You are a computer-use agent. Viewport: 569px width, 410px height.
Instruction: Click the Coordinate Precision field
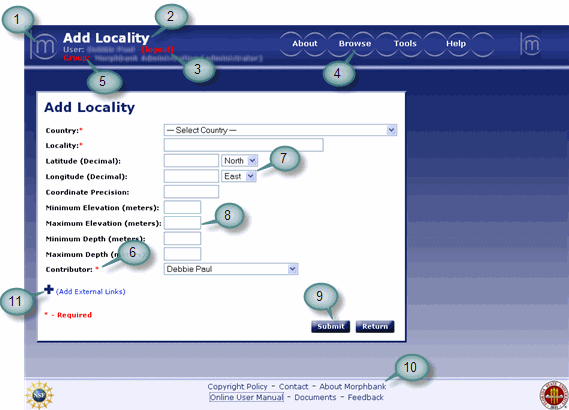[191, 192]
